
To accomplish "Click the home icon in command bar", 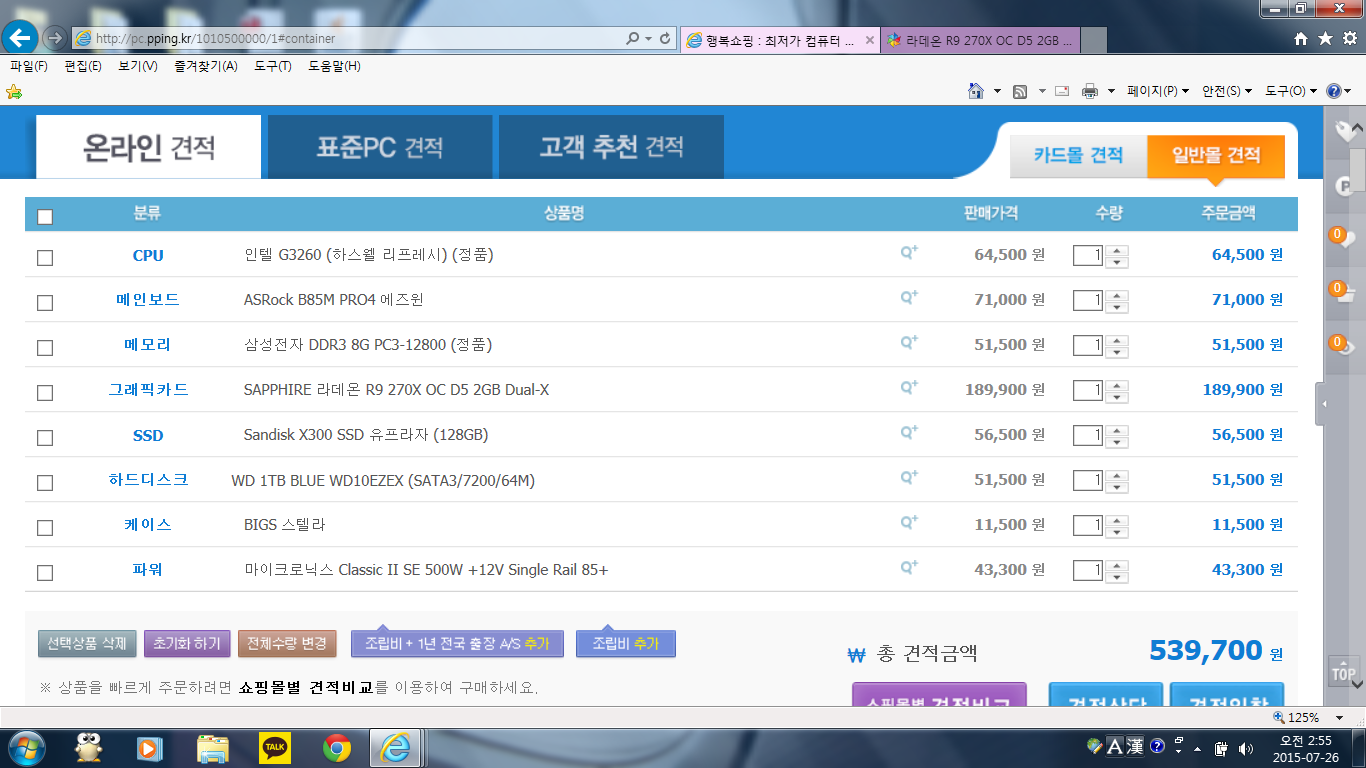I will [976, 91].
